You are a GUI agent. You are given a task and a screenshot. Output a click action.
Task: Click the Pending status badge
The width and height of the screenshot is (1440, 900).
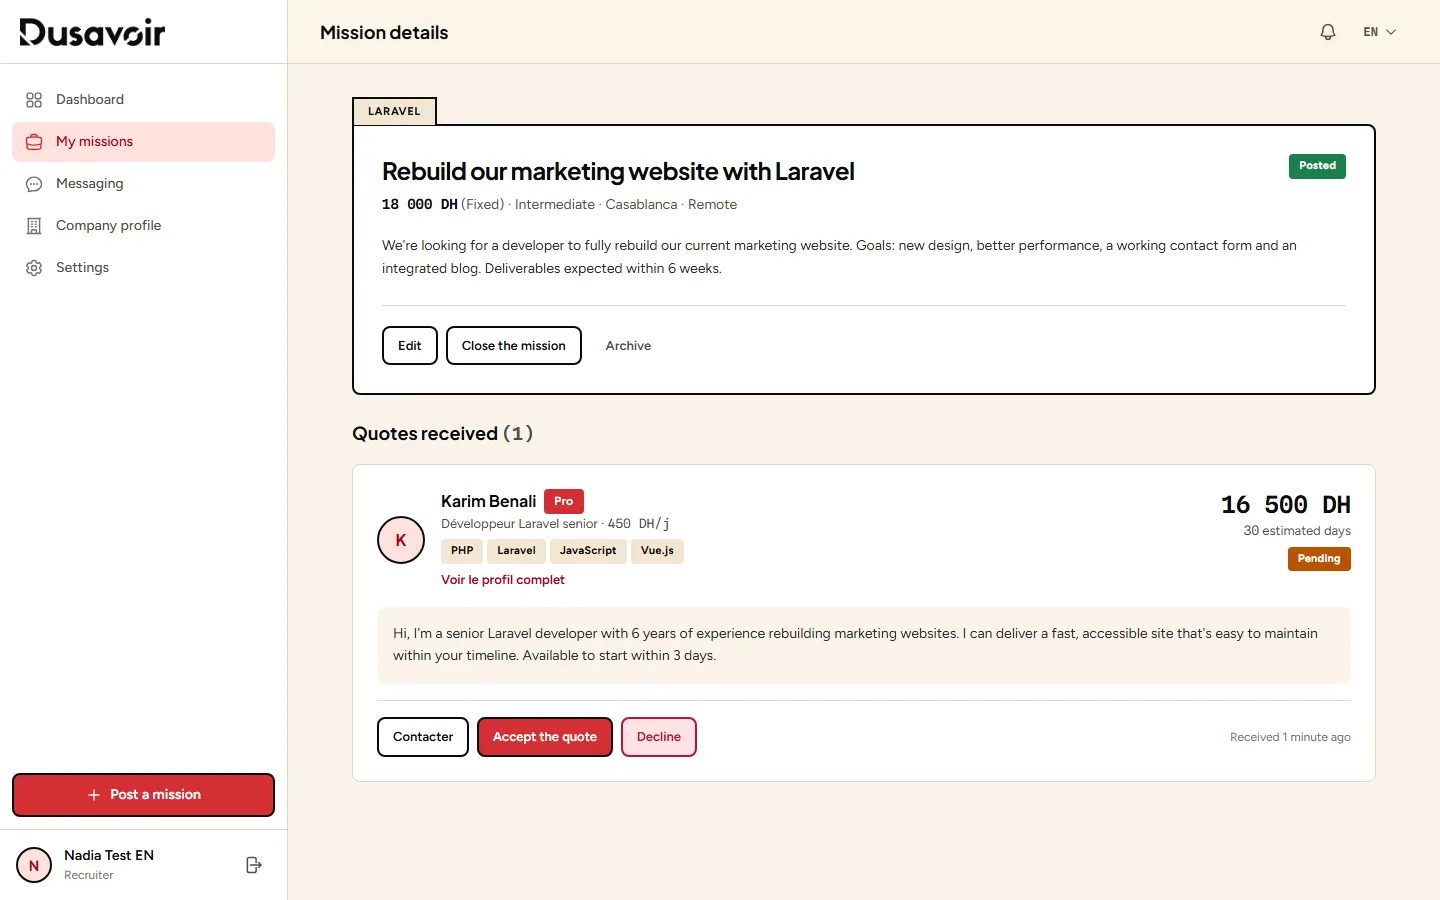[1319, 559]
